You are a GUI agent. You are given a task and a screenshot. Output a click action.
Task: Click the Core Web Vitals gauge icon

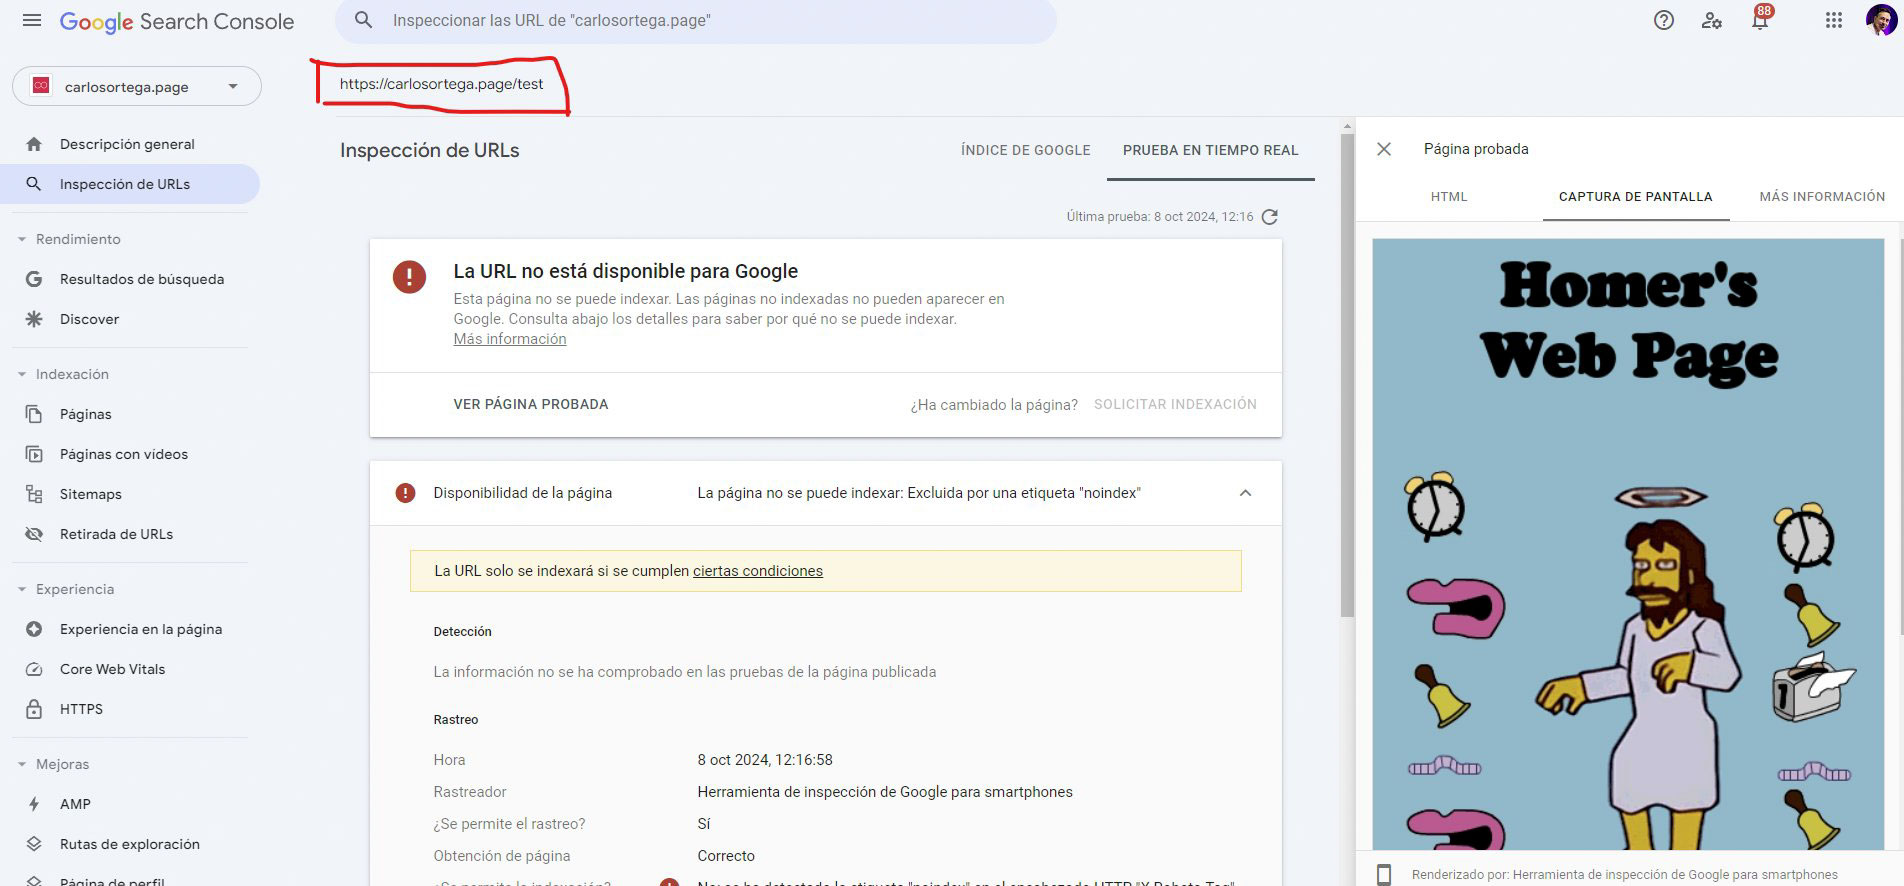click(x=34, y=669)
